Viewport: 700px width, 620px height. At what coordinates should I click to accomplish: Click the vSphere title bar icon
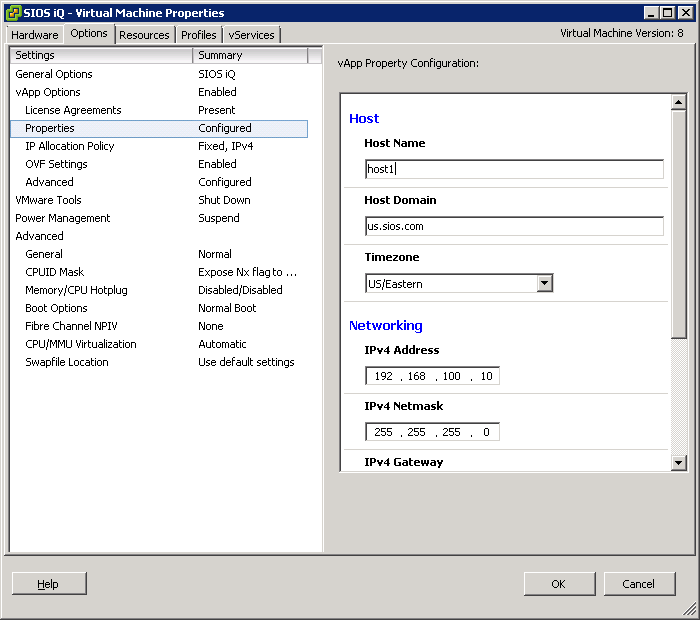[13, 12]
